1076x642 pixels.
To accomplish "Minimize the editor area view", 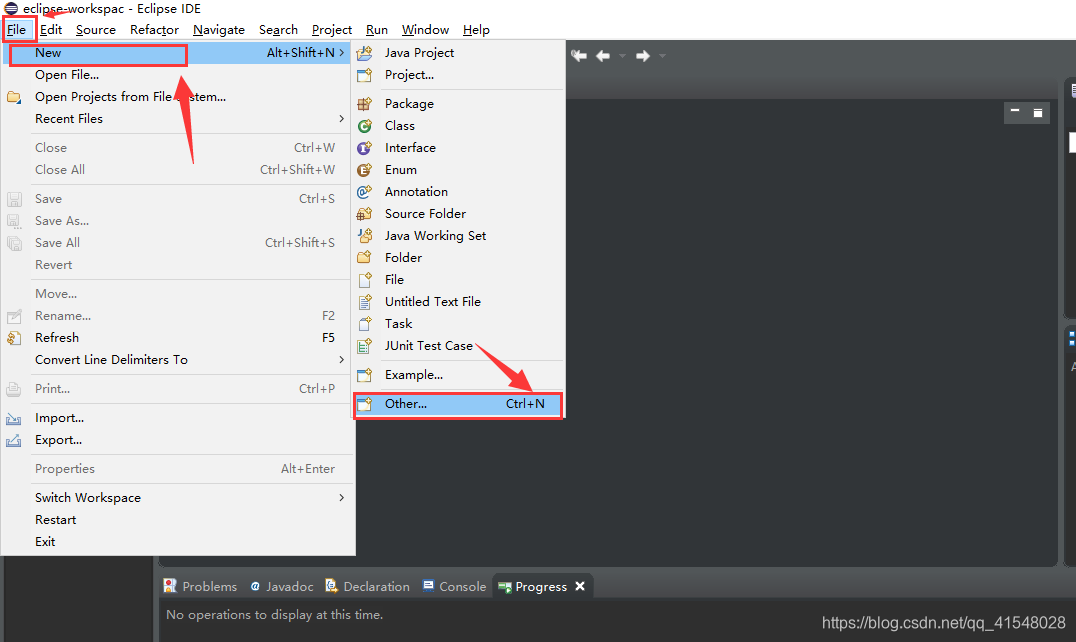I will pos(1015,112).
